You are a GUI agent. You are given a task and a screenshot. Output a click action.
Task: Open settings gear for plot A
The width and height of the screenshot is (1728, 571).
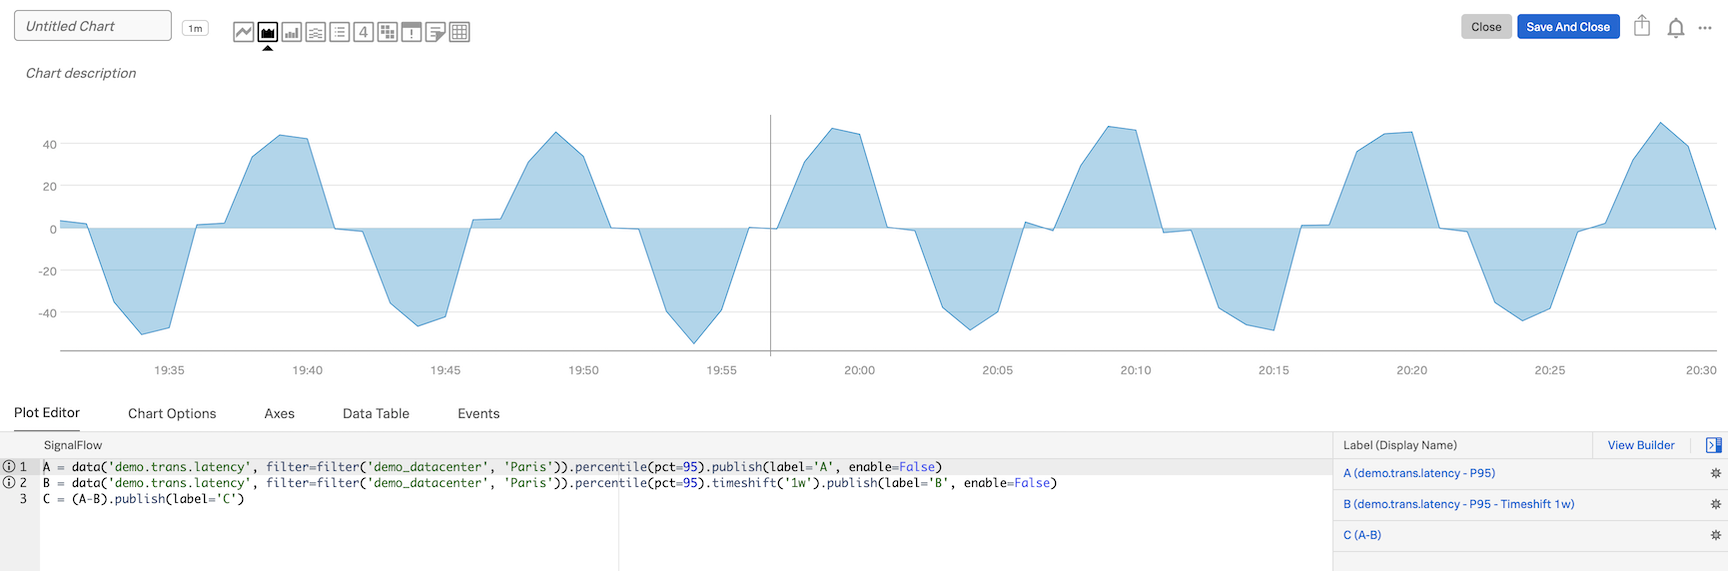[1715, 474]
